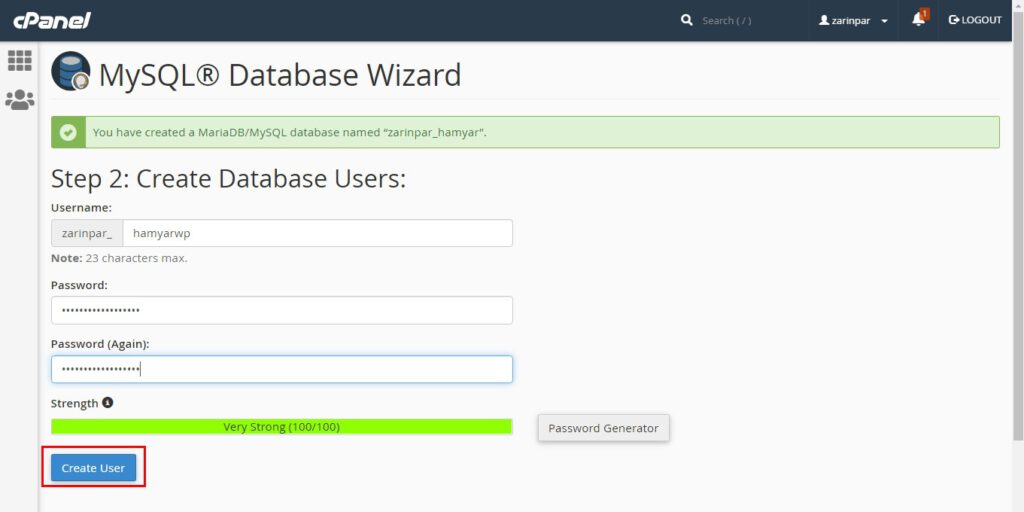Screen dimensions: 1024x512
Task: Open the Password Generator
Action: tap(603, 428)
